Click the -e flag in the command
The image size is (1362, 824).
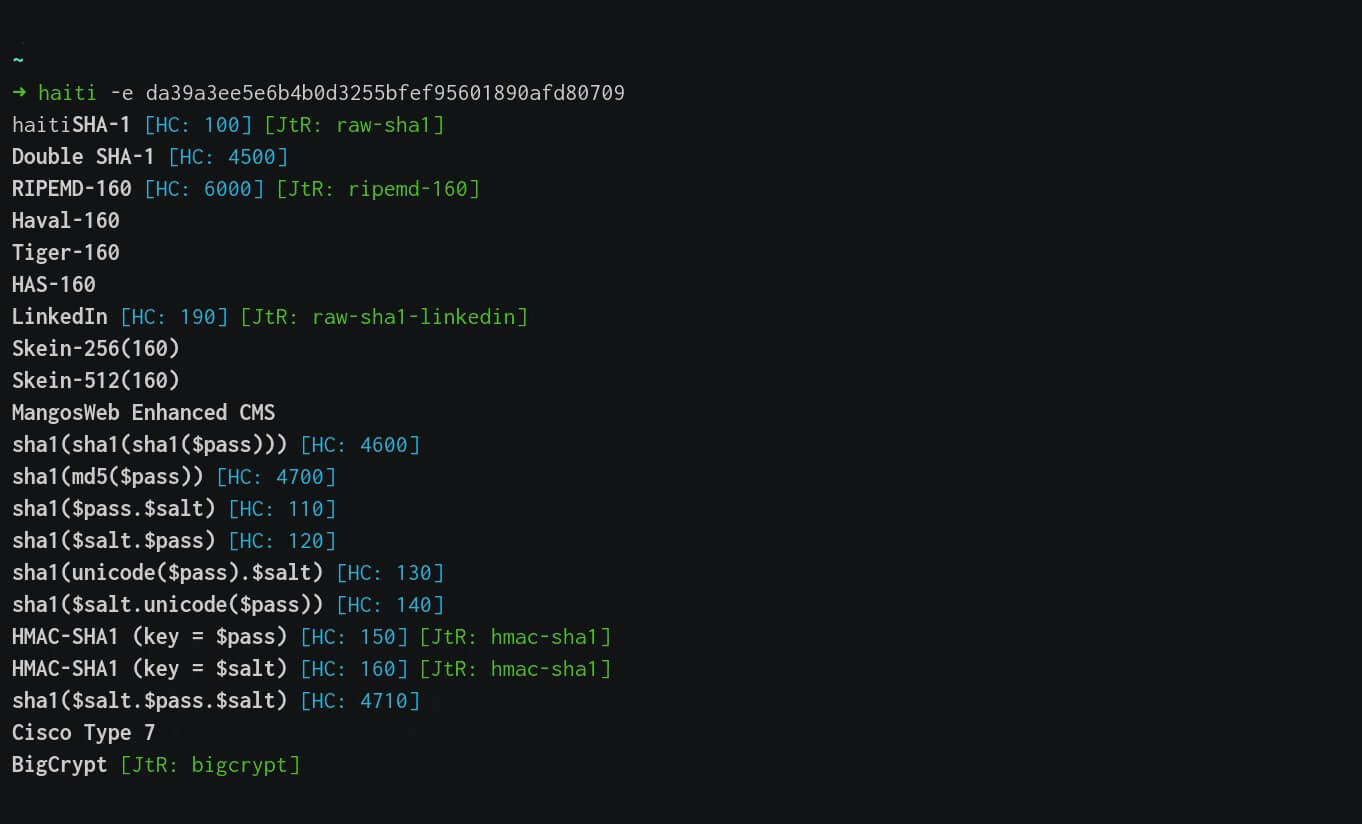pos(121,93)
